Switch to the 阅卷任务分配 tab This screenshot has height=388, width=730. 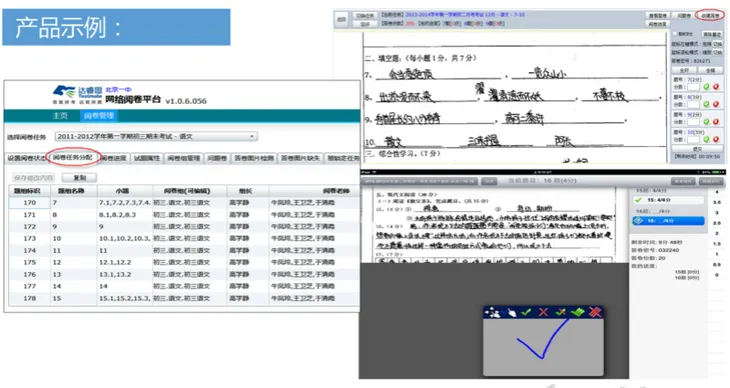(73, 157)
